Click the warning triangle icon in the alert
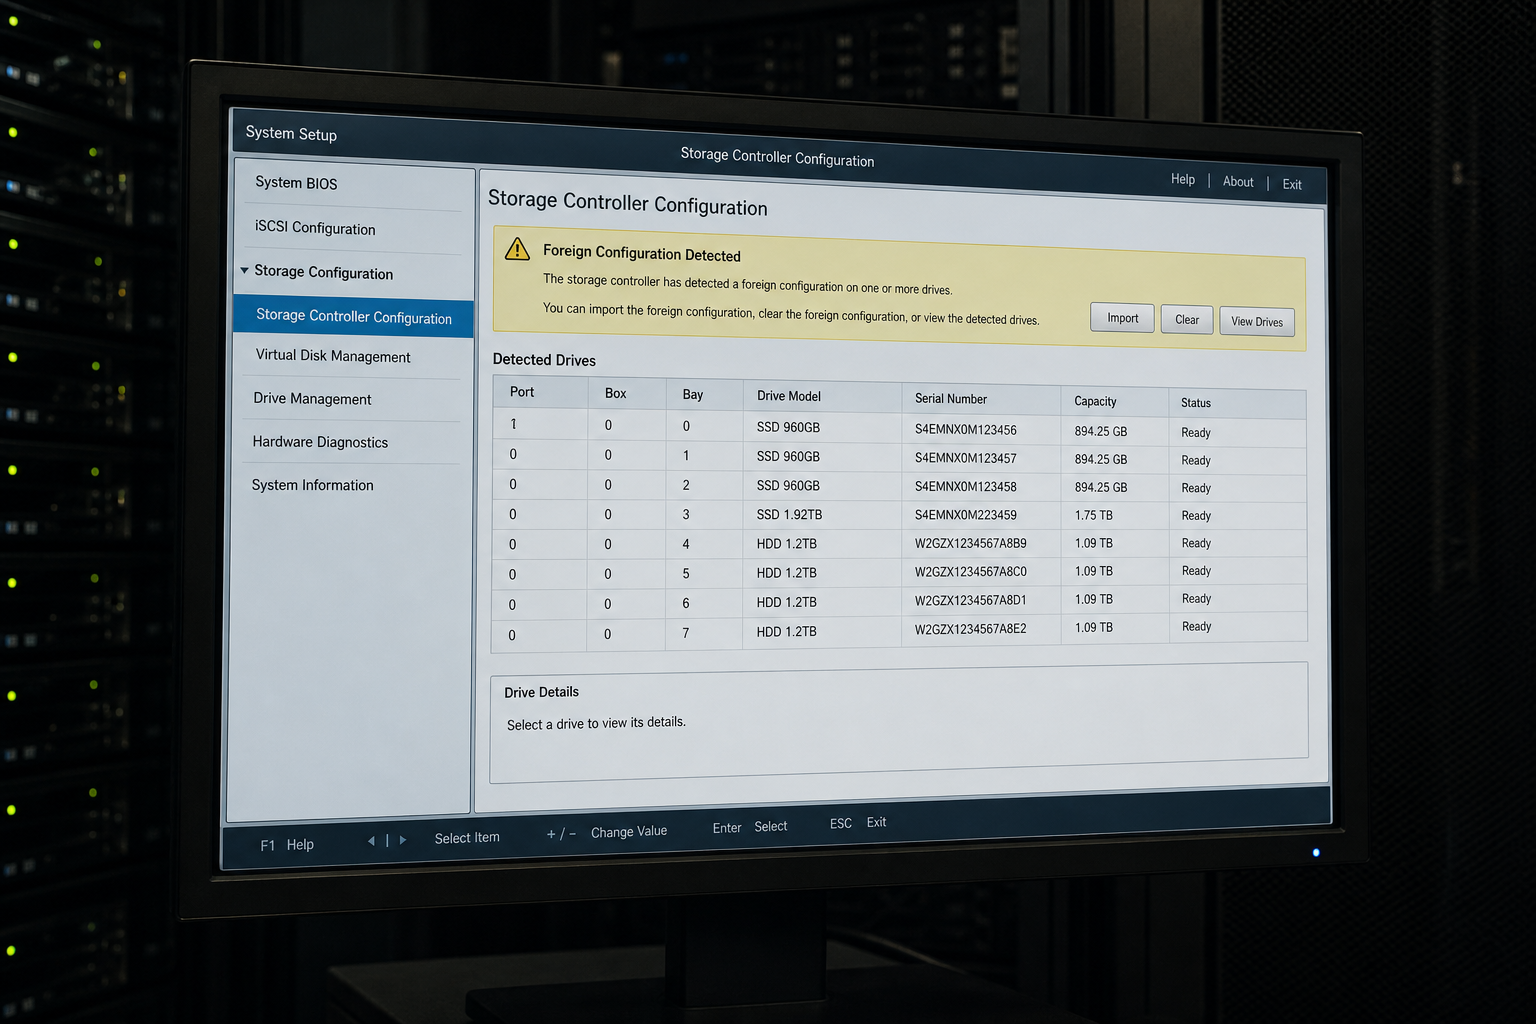Screen dimensions: 1536x1024 (517, 249)
